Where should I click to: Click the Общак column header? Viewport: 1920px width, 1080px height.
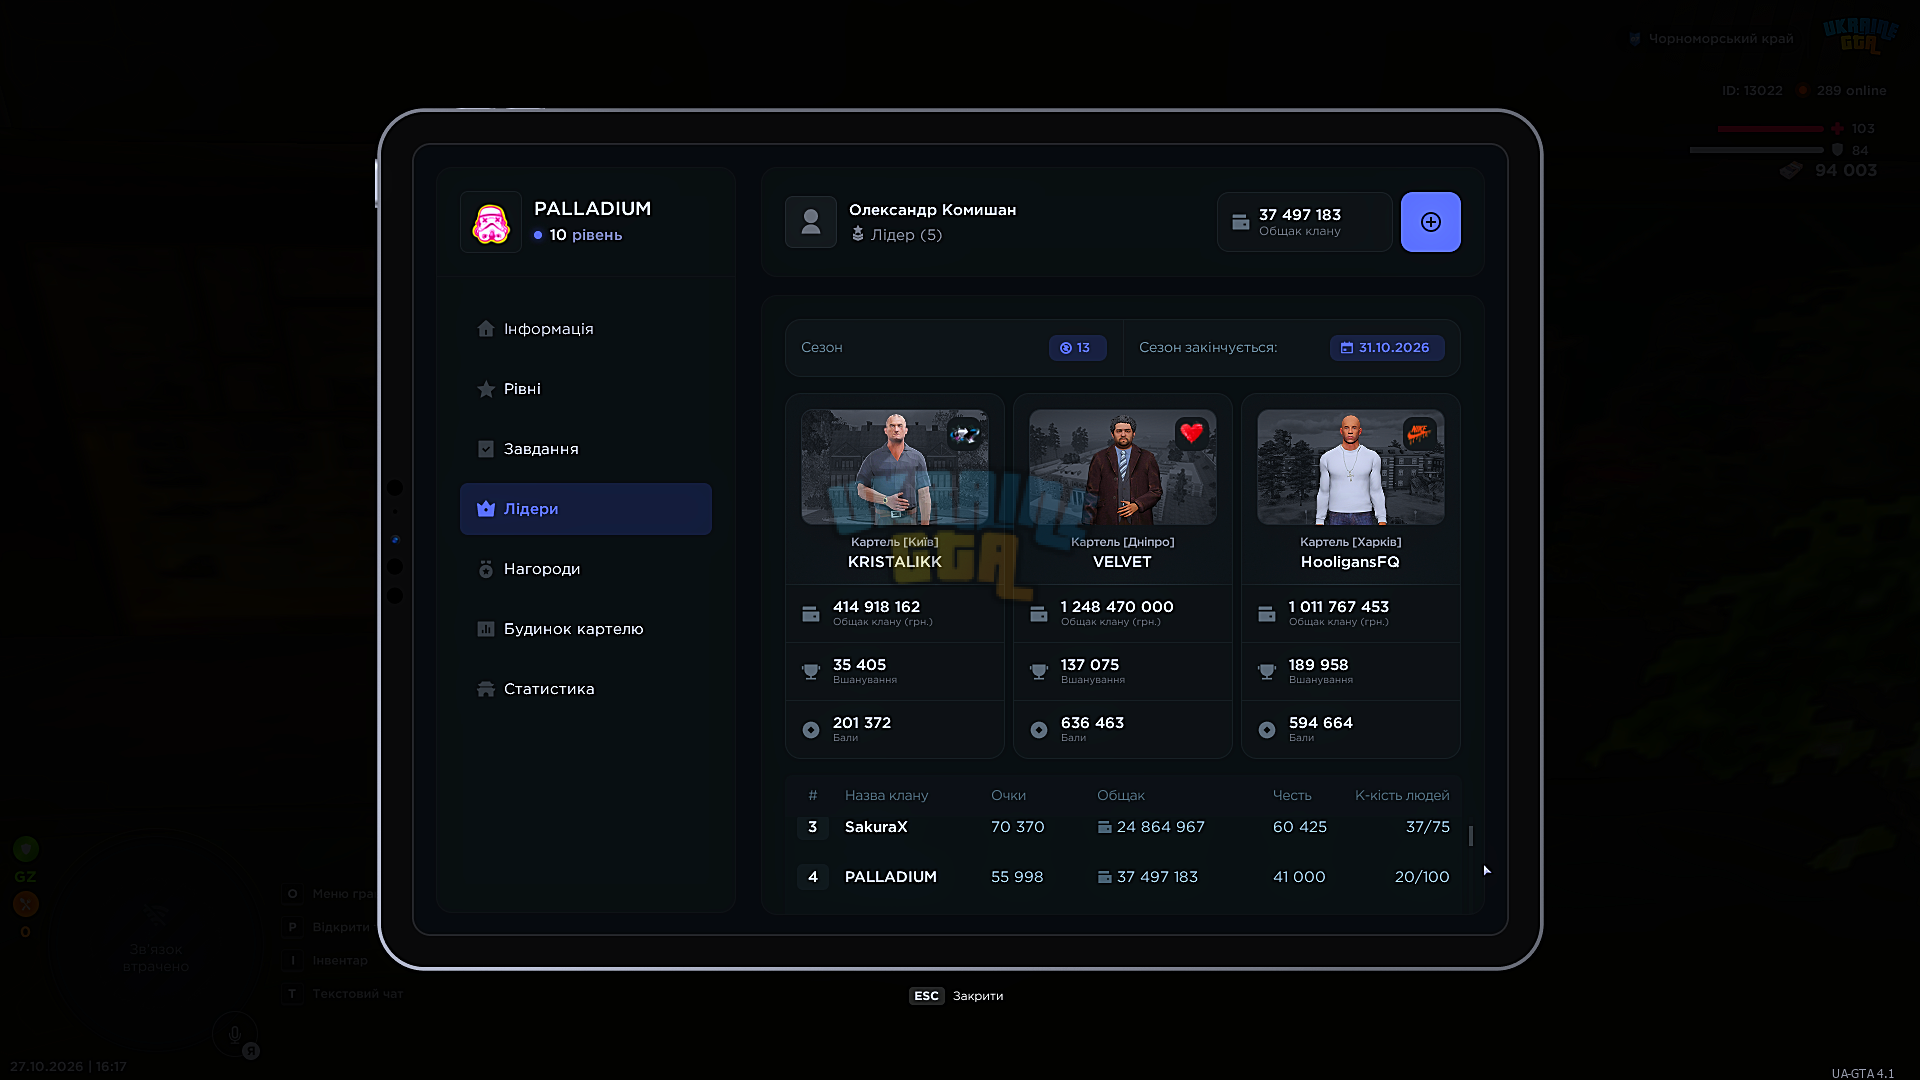1121,796
